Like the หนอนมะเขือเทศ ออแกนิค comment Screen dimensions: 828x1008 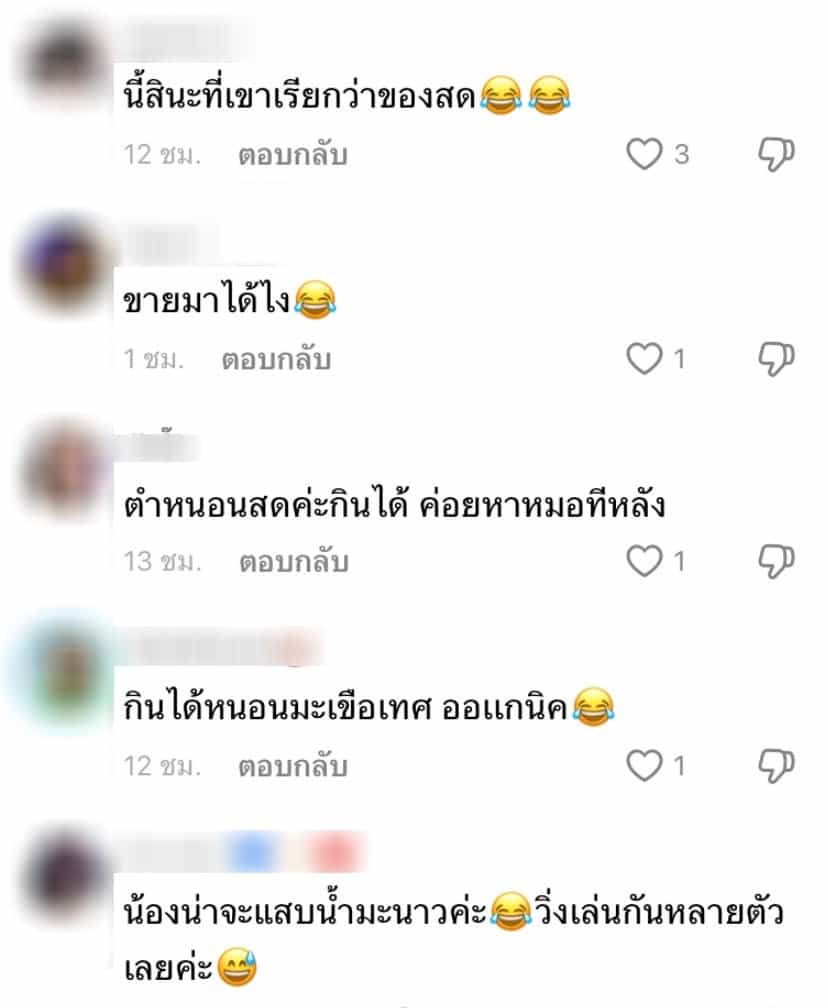click(x=644, y=765)
